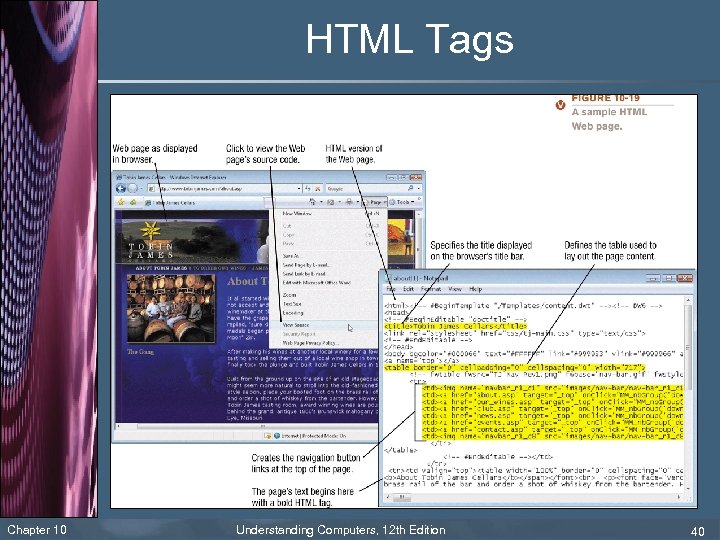The width and height of the screenshot is (720, 540).
Task: Open the recent pages dropdown next to Forward
Action: point(140,189)
